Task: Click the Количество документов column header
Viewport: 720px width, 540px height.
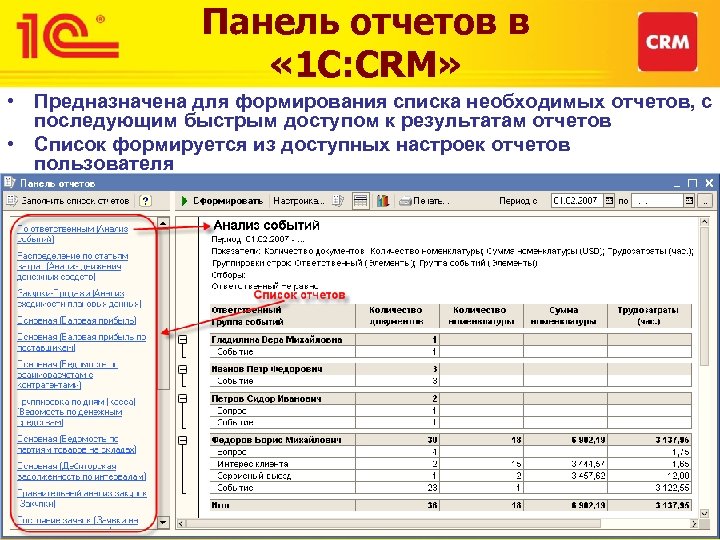Action: coord(397,316)
